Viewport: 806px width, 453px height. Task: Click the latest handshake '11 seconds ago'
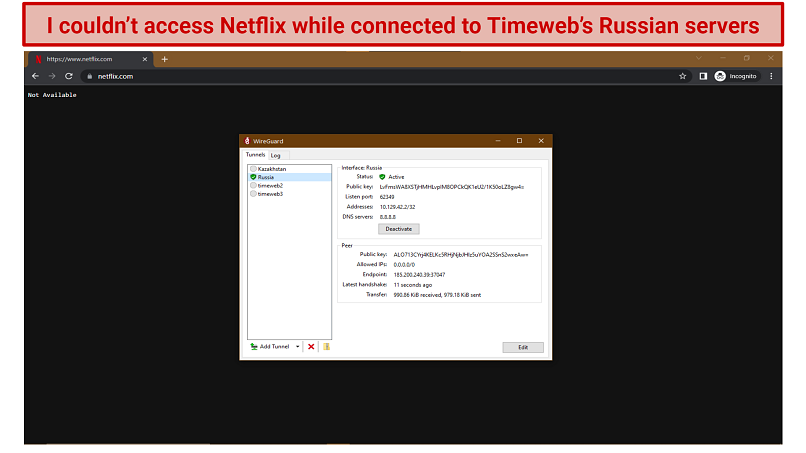[x=413, y=285]
